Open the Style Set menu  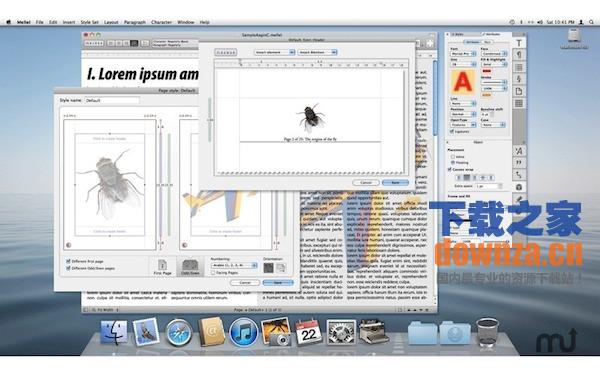[90, 22]
